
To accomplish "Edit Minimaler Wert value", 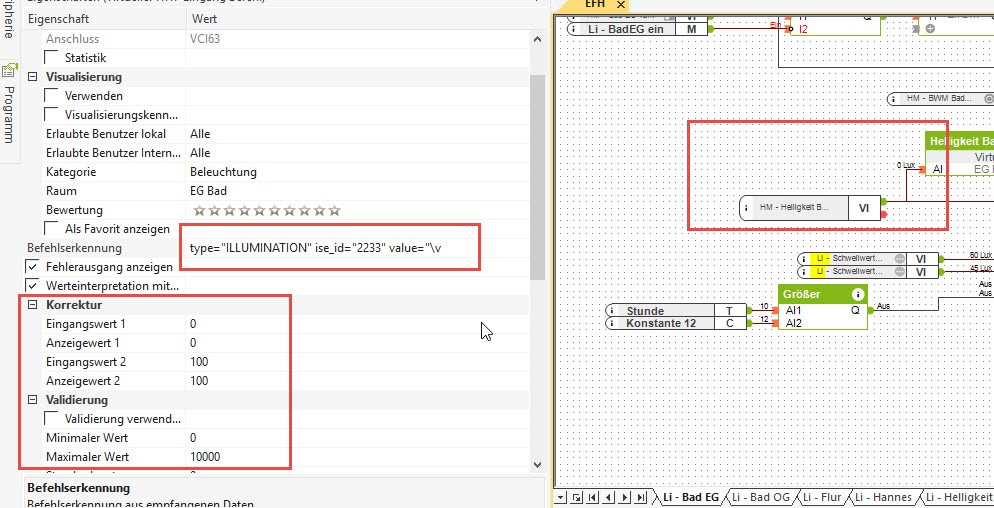I will (357, 438).
